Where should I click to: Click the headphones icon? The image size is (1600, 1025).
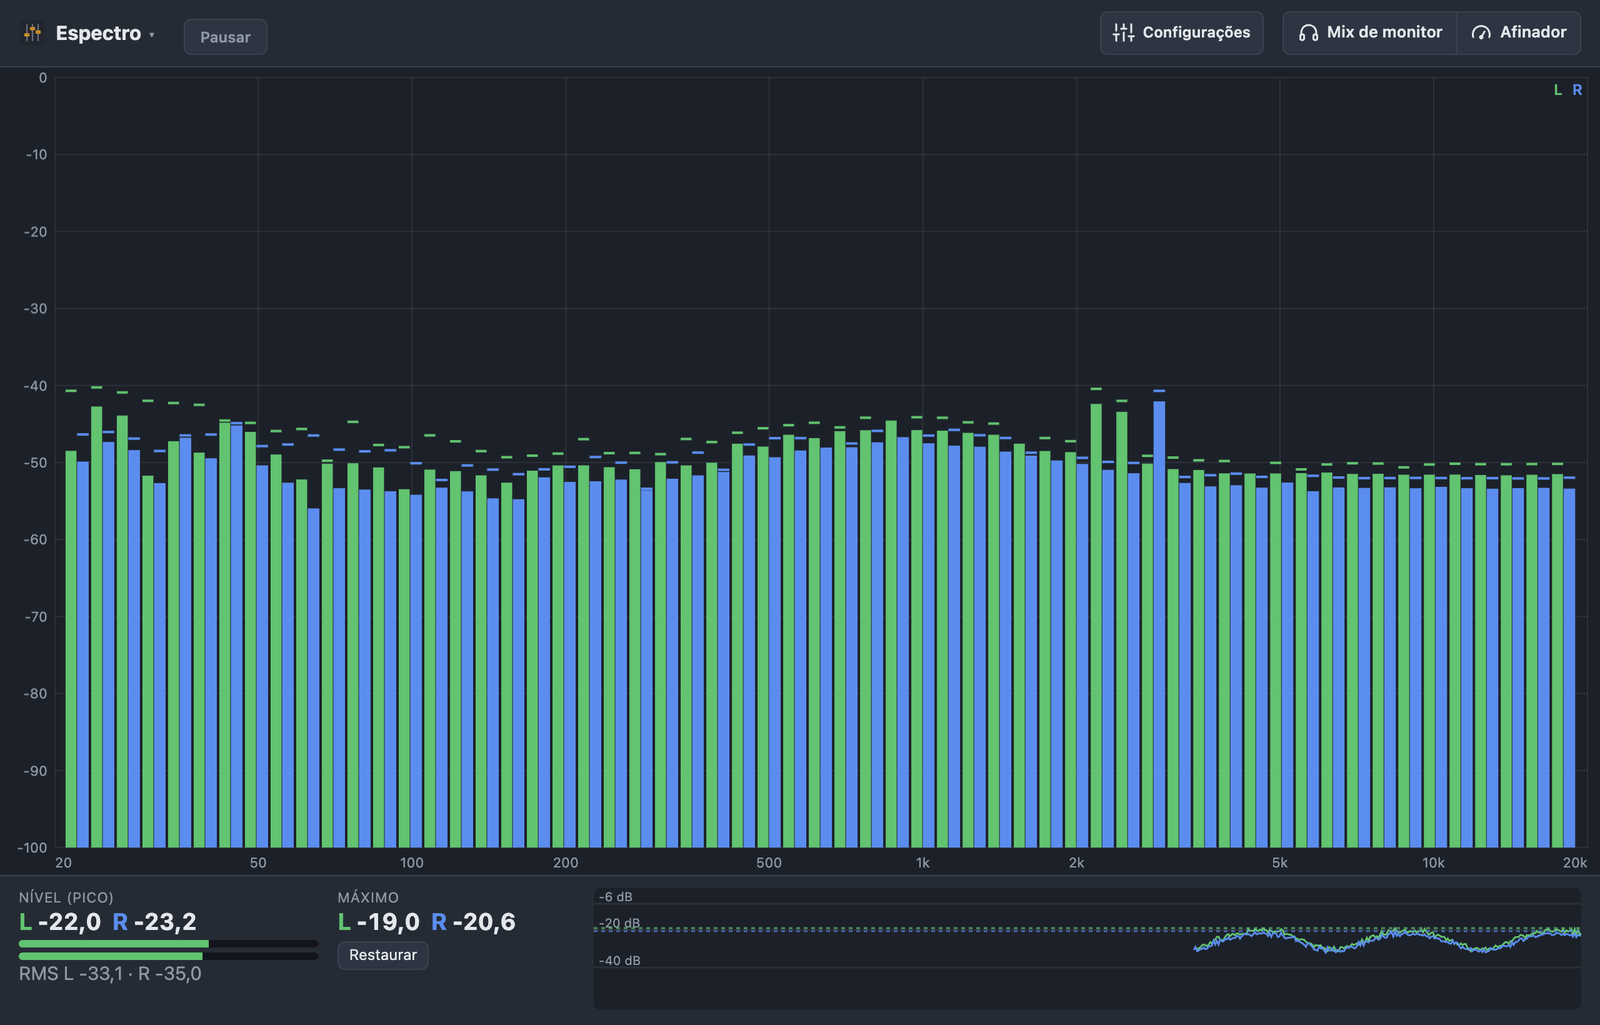1308,33
